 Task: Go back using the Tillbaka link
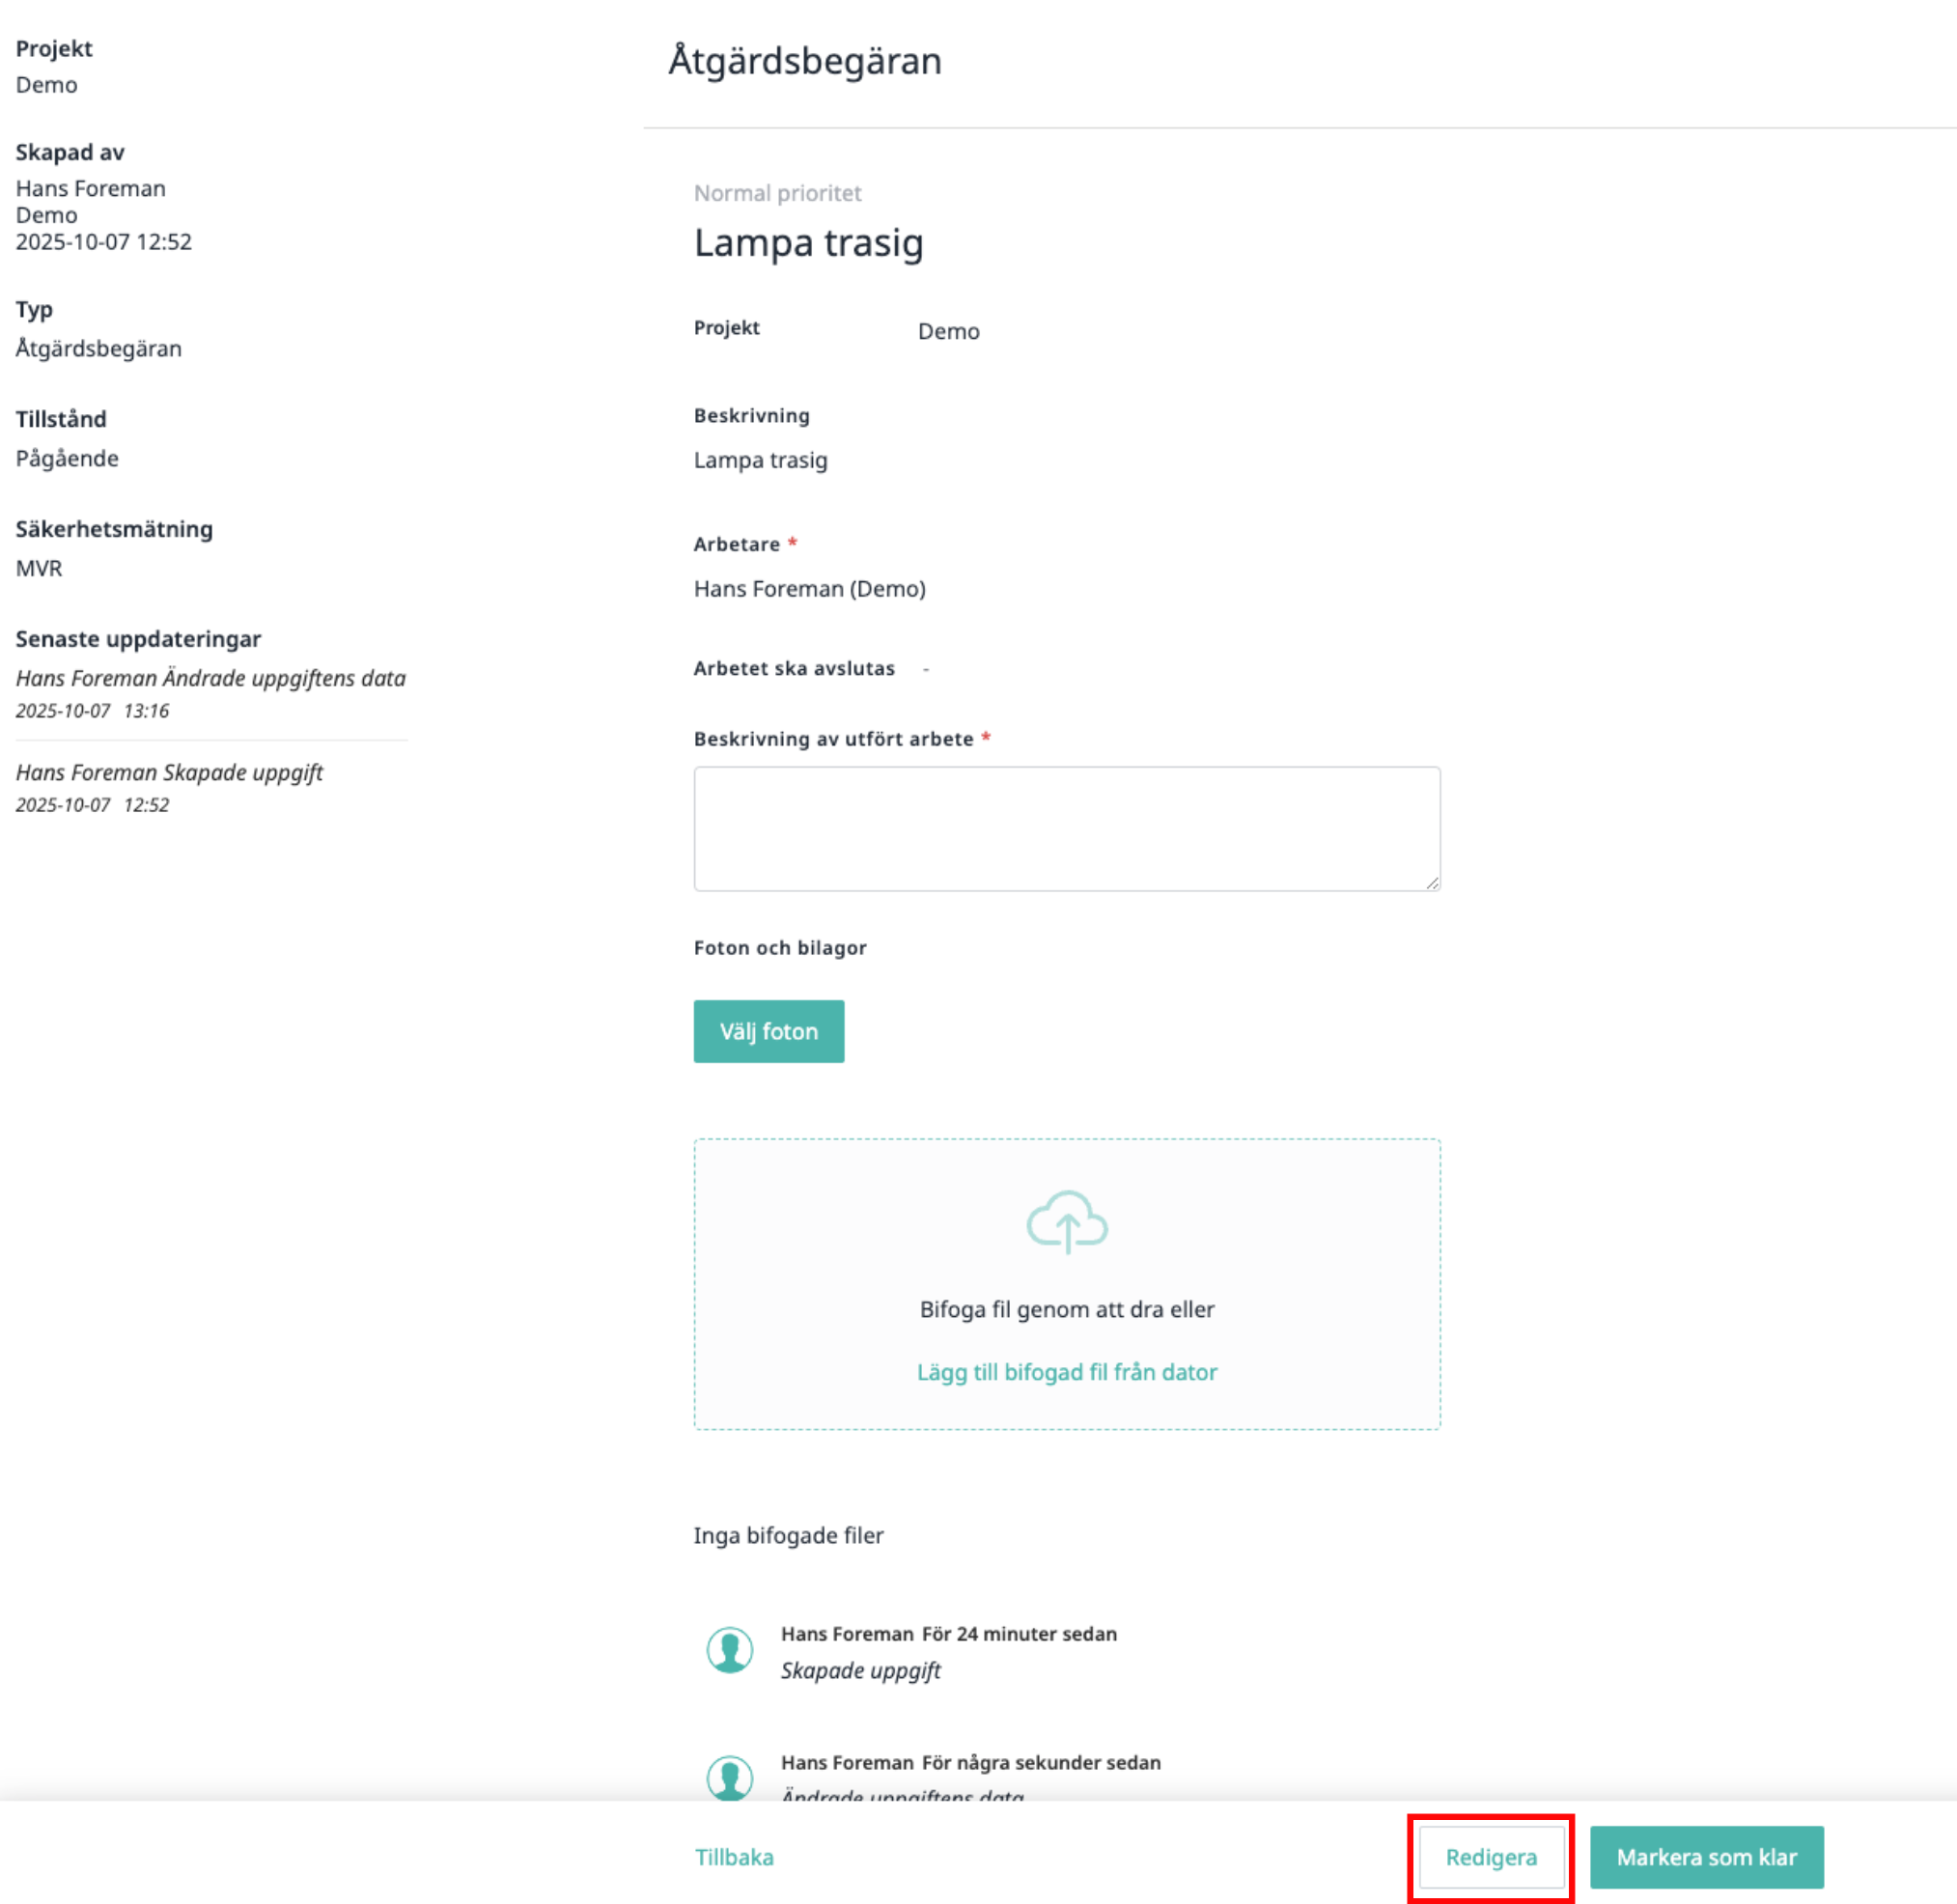(x=734, y=1857)
